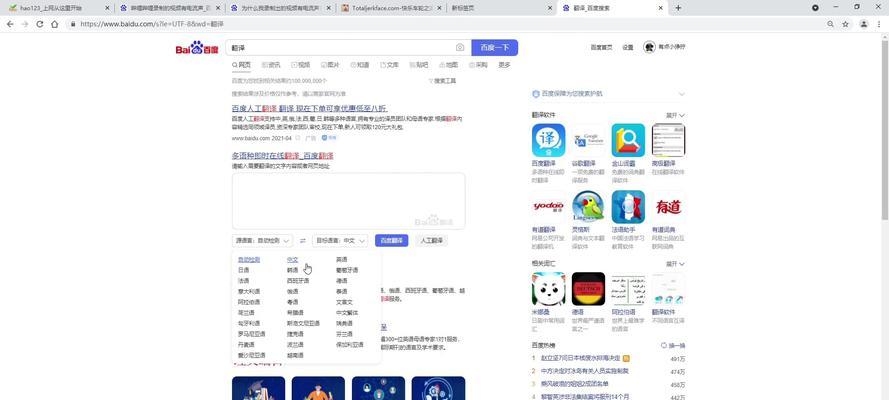The image size is (889, 400).
Task: Switch to the 图片 search tab
Action: point(330,65)
